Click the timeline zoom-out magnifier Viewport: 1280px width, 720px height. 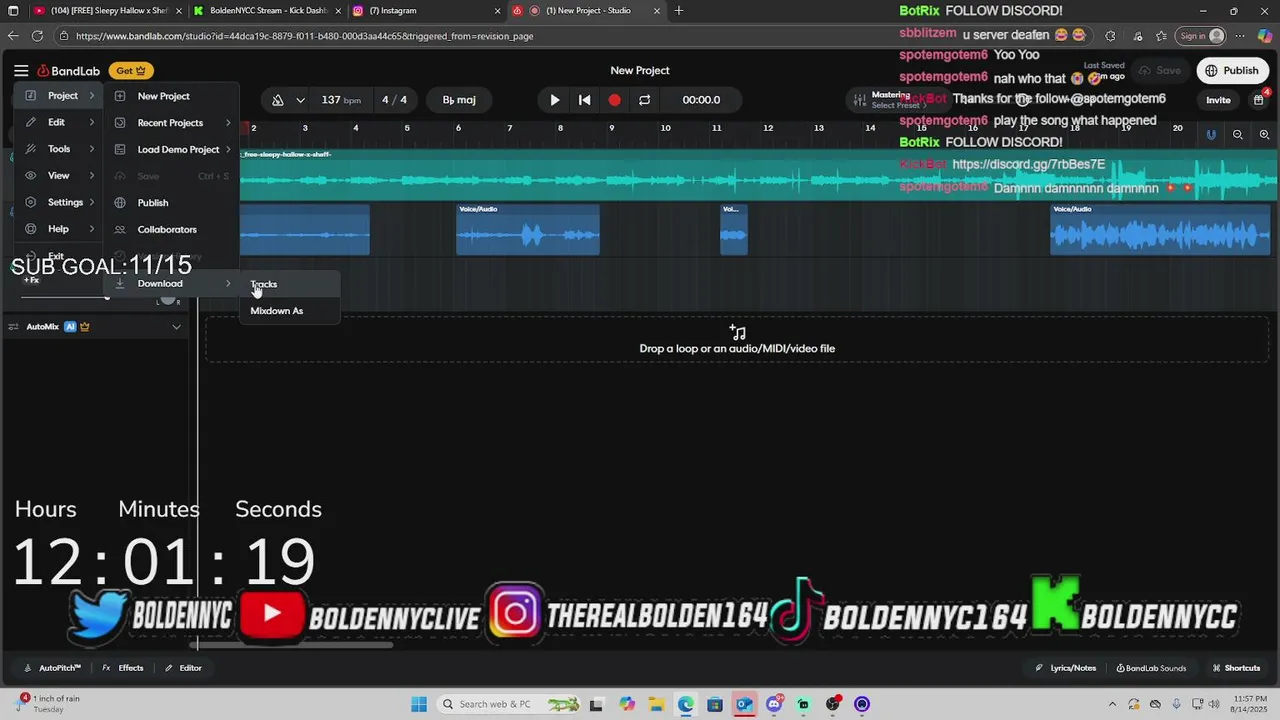(x=1238, y=135)
